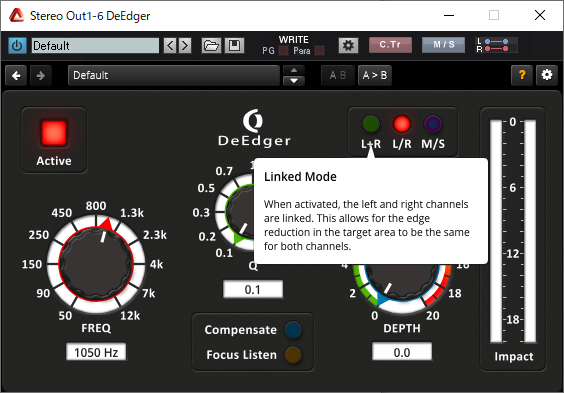
Task: Click the Impact meter
Action: coord(513,231)
